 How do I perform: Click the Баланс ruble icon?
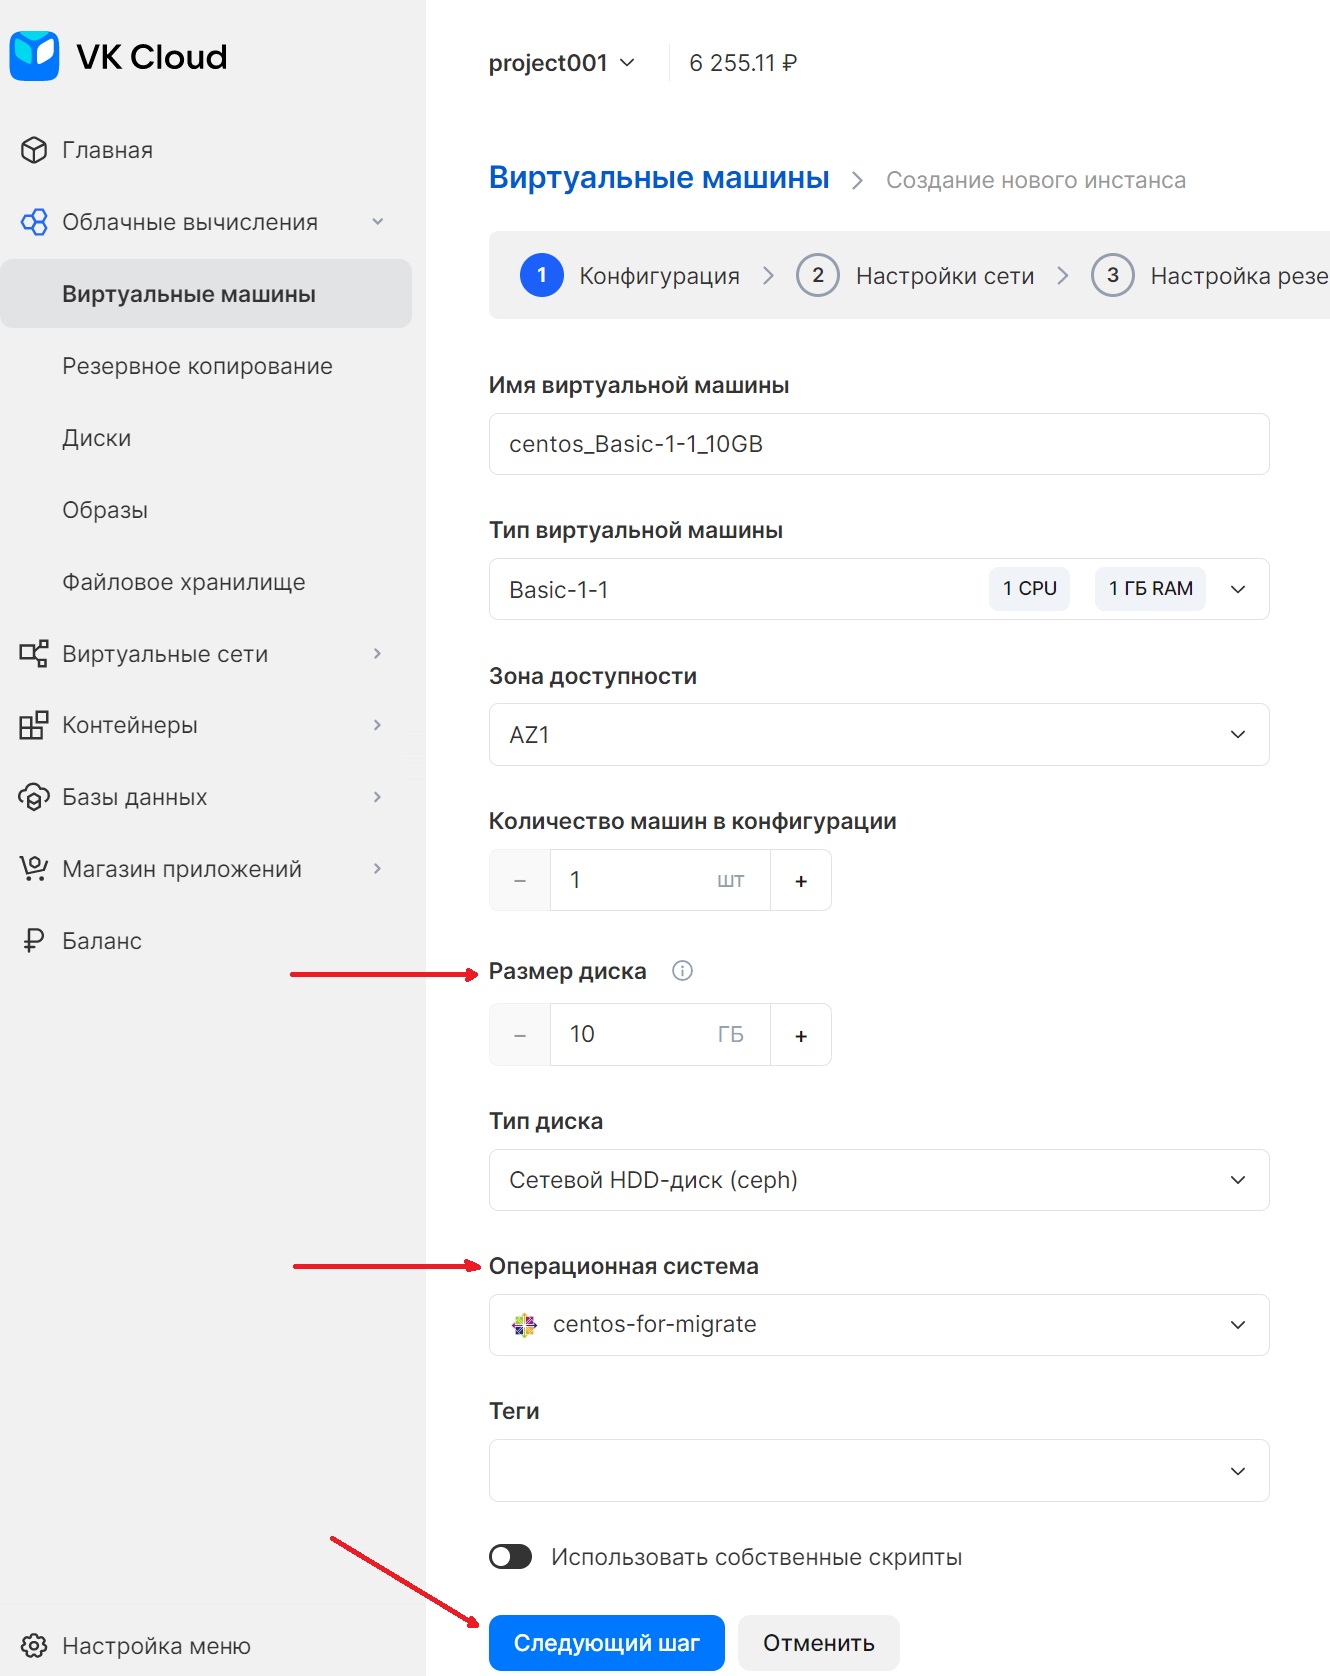pos(34,941)
